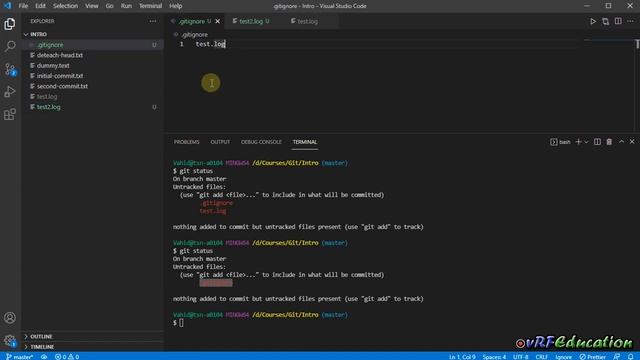
Task: Click line 1 text test.log in editor
Action: (210, 44)
